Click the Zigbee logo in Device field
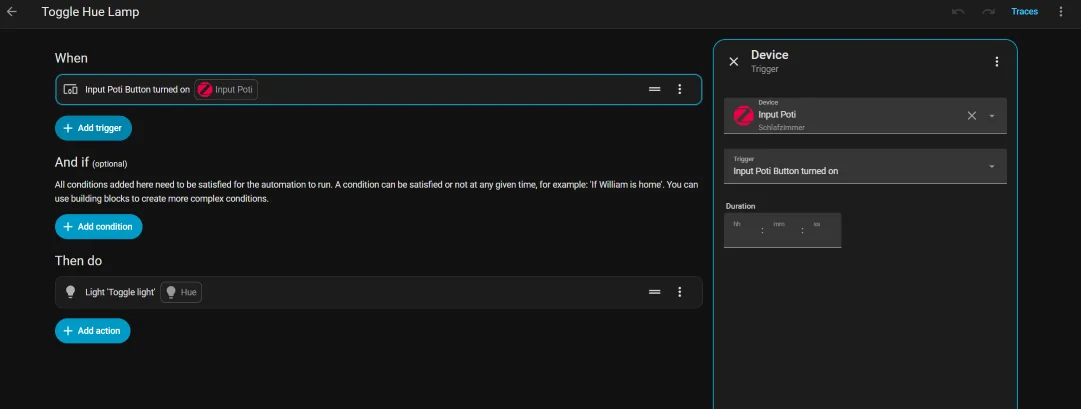 pyautogui.click(x=743, y=115)
